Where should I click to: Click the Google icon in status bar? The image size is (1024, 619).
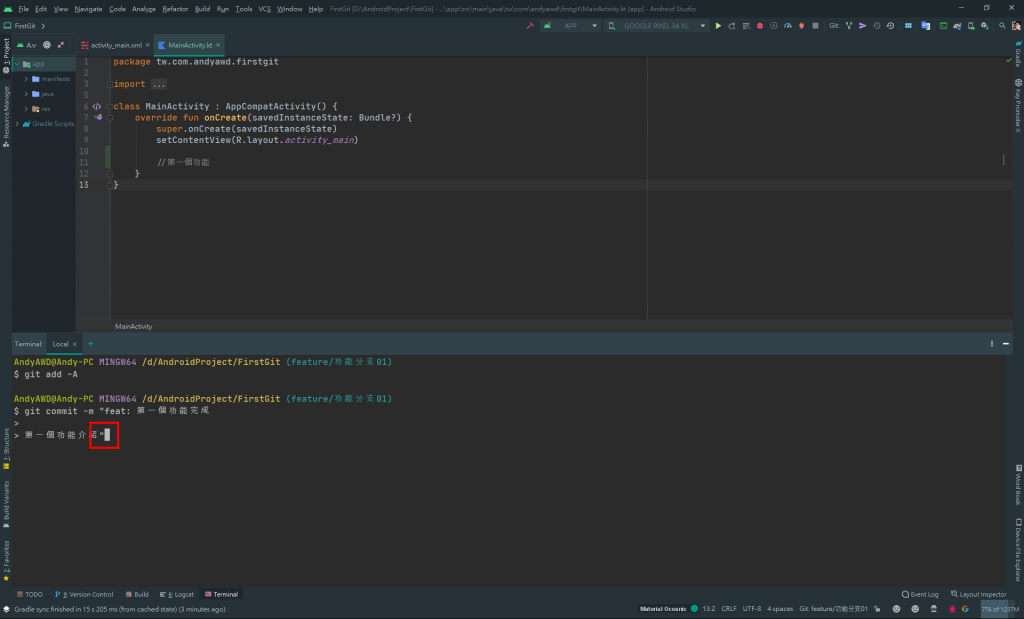tap(965, 609)
